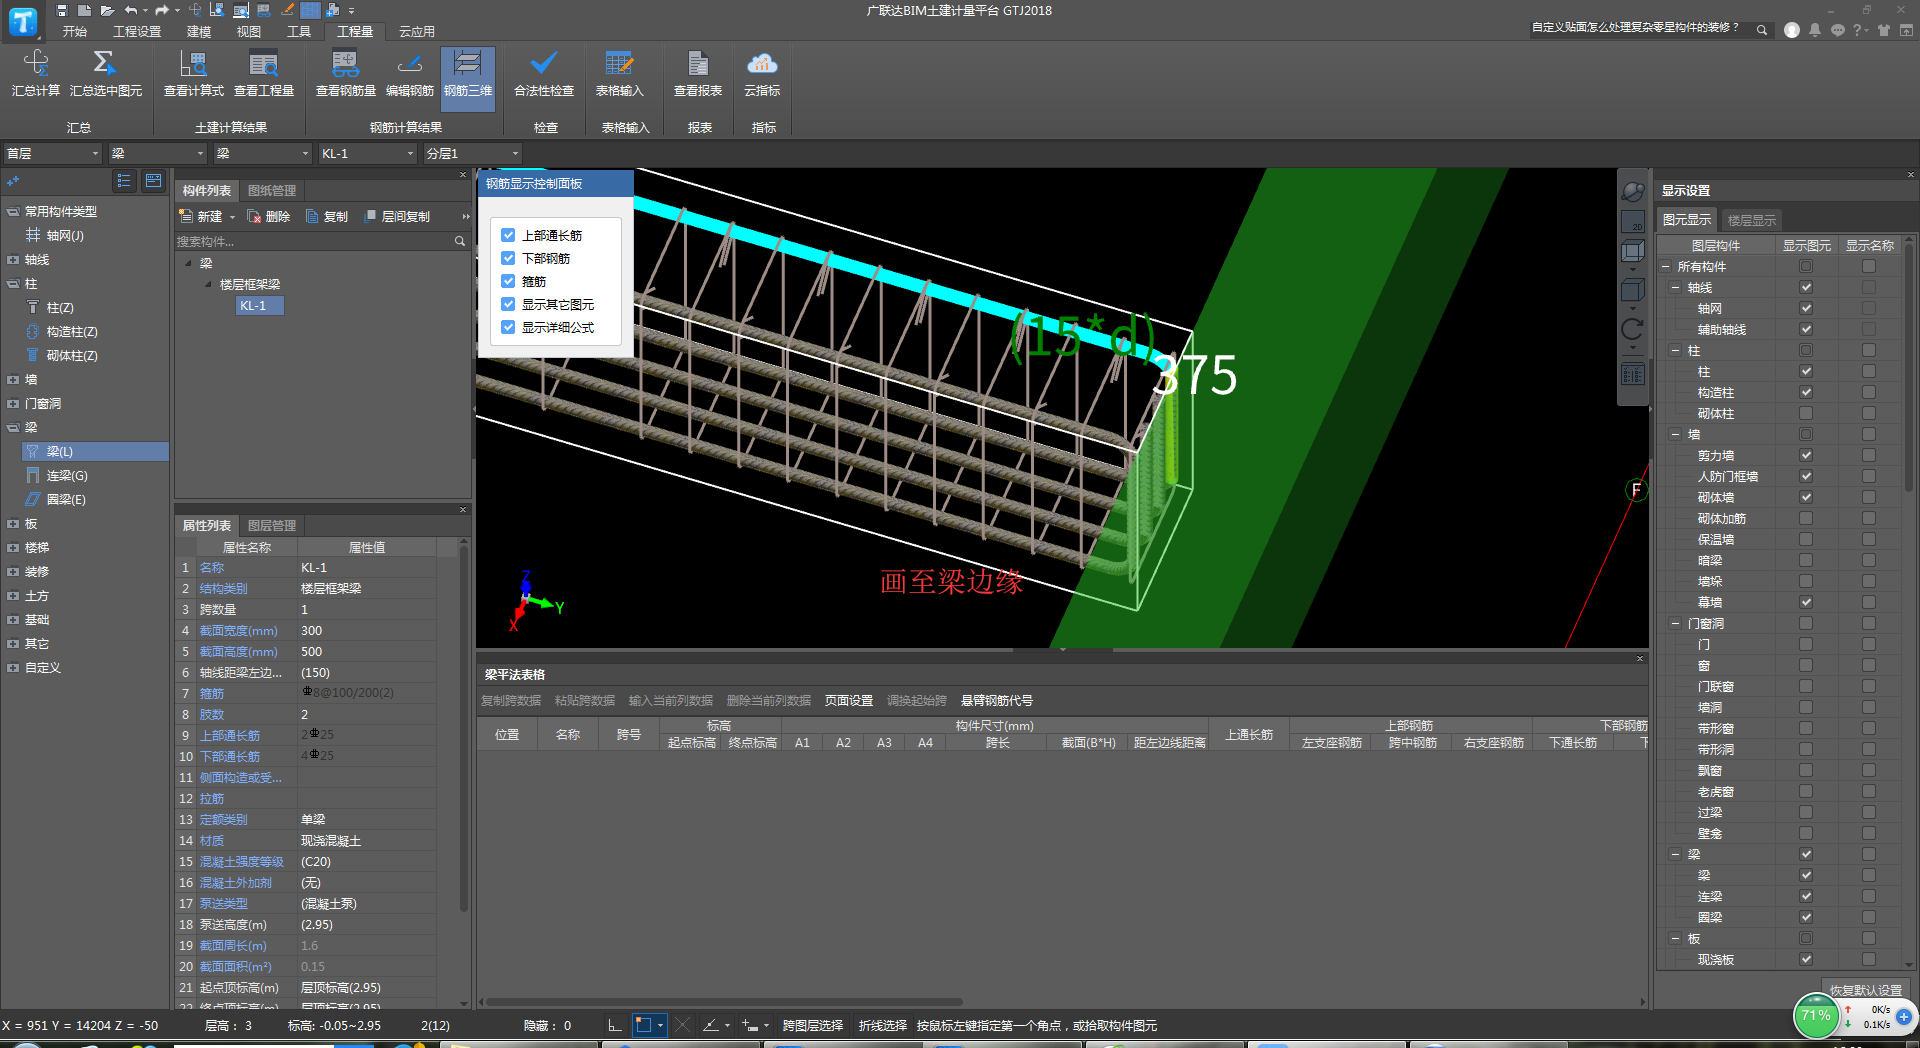Click the GTJ application logo icon

point(22,21)
